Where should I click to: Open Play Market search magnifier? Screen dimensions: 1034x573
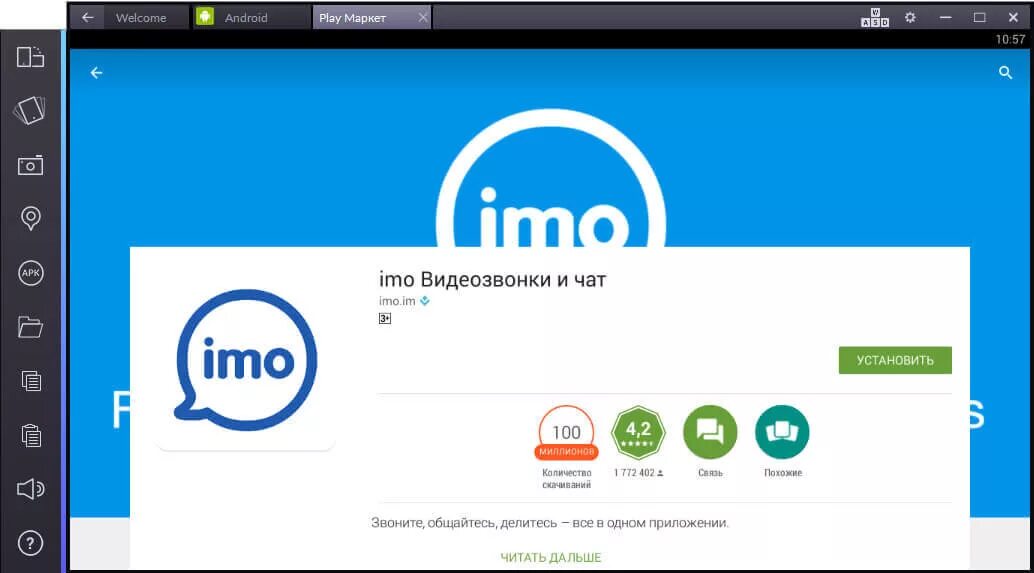pos(1005,73)
